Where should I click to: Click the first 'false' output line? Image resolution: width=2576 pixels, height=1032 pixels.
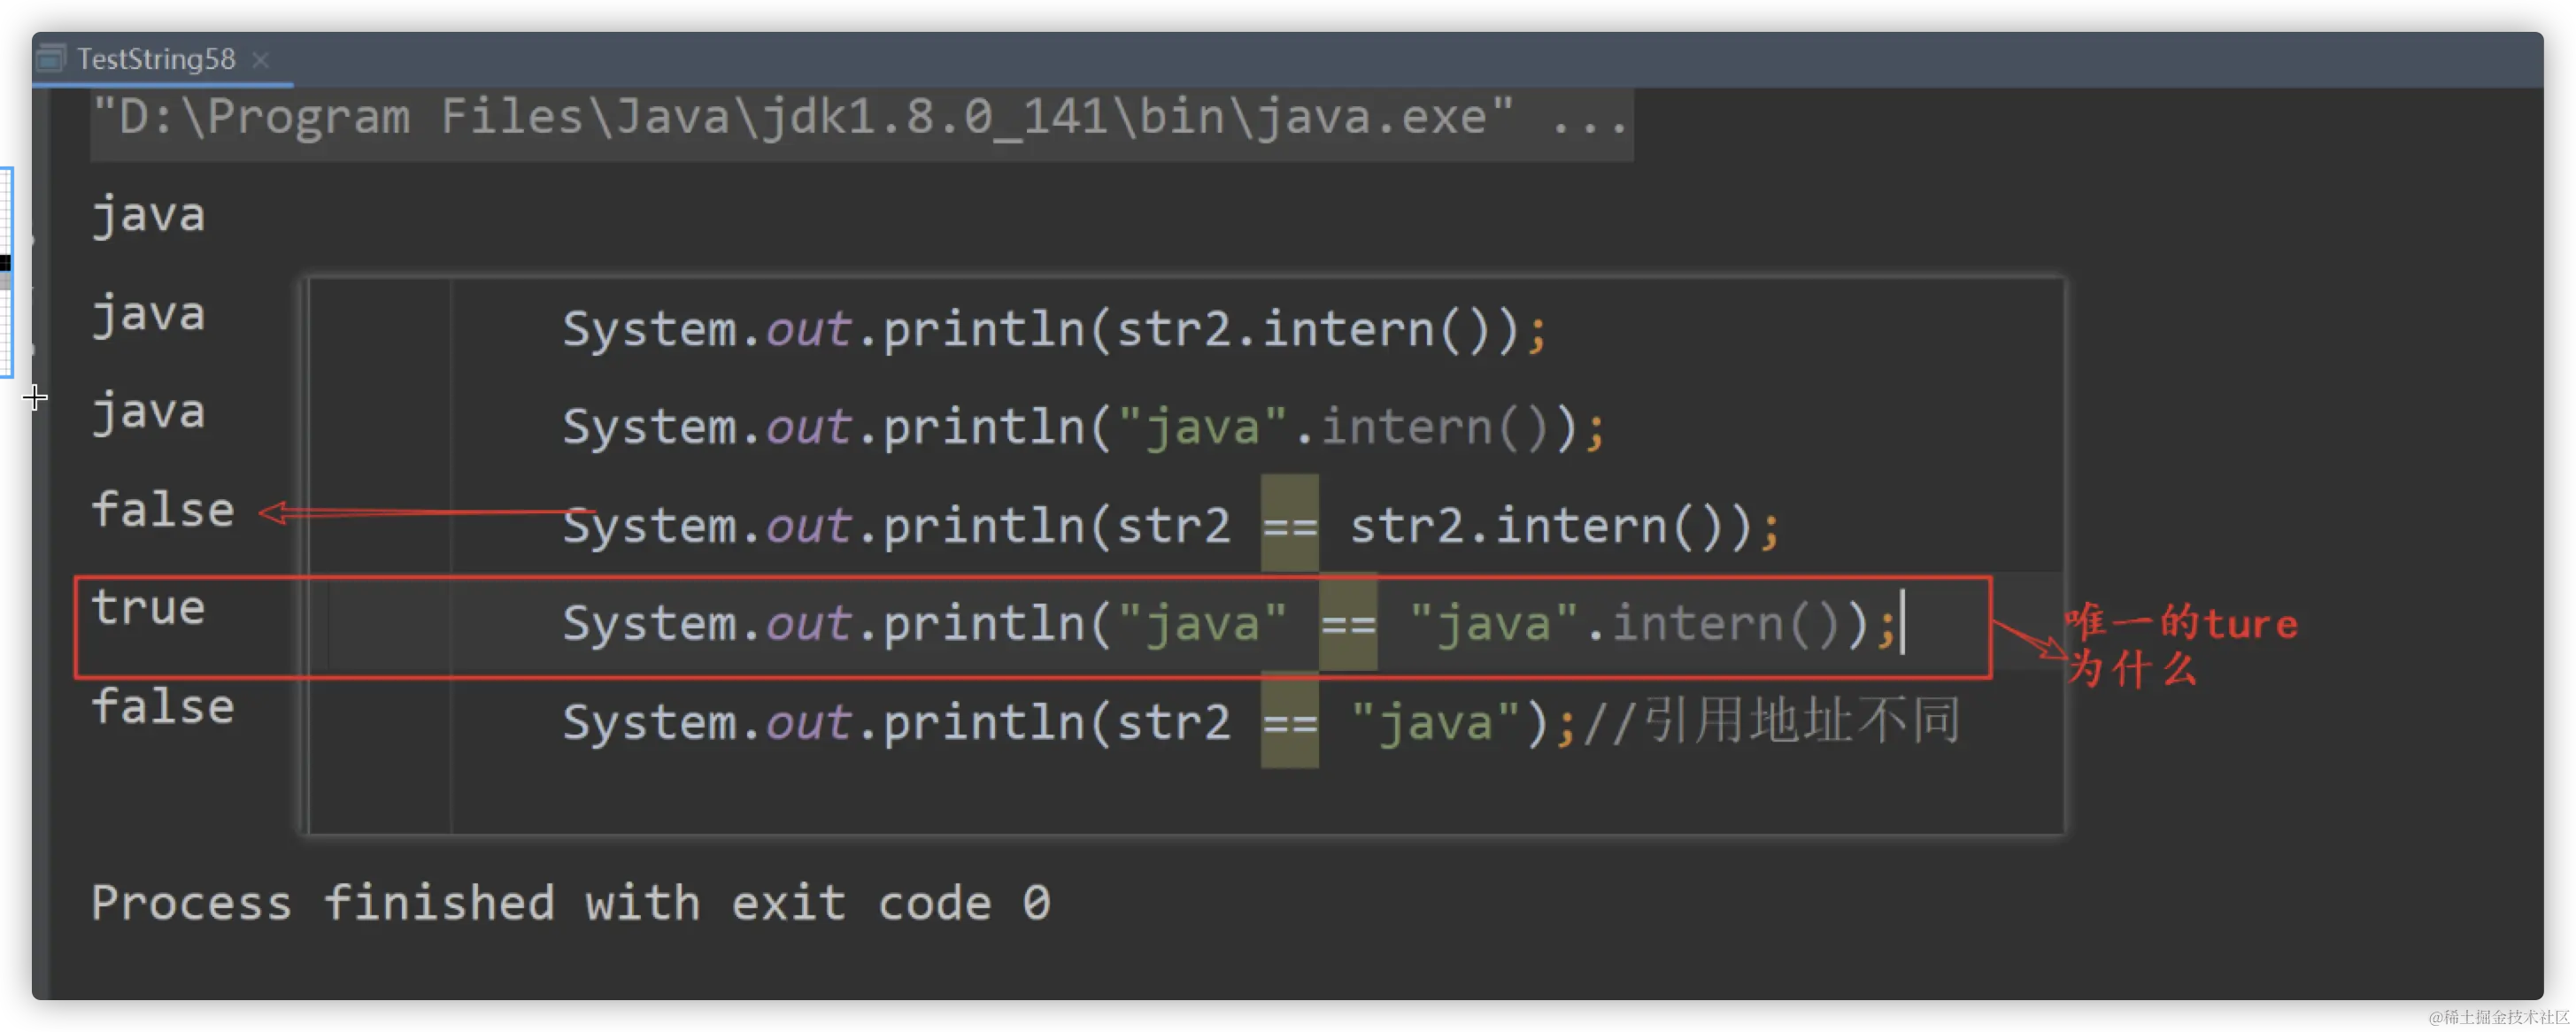point(163,510)
